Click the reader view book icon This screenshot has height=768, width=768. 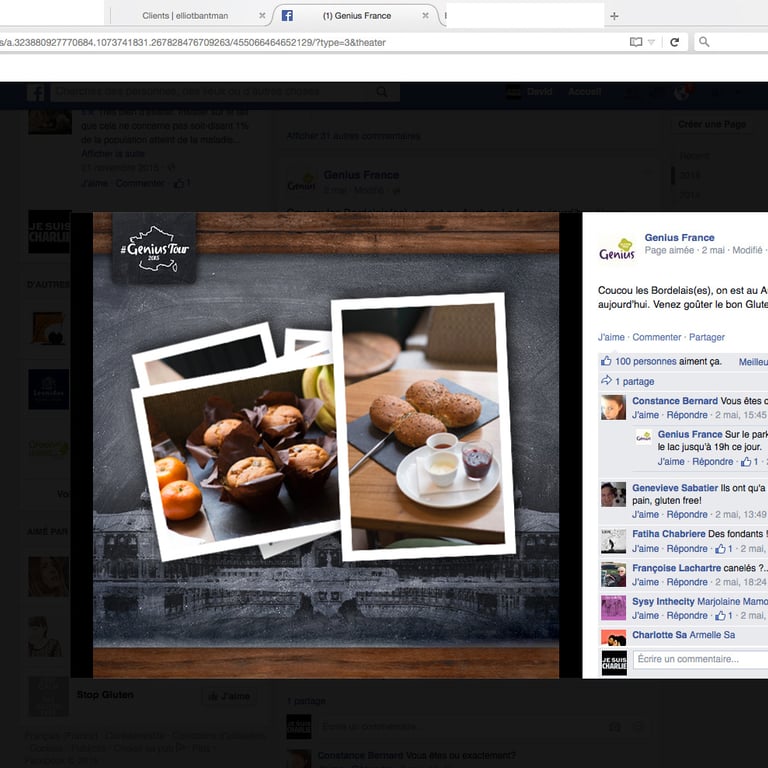(x=636, y=42)
